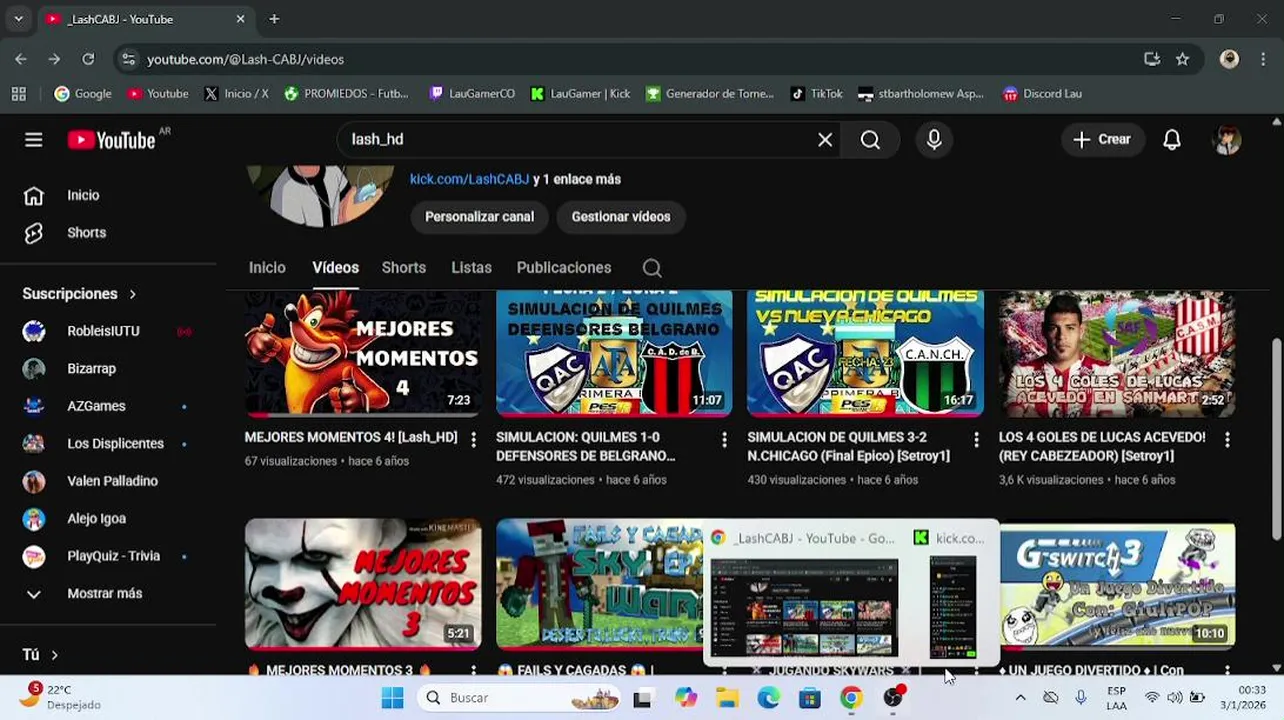Open the YouTube guide hamburger menu
Viewport: 1284px width, 720px height.
[x=34, y=140]
